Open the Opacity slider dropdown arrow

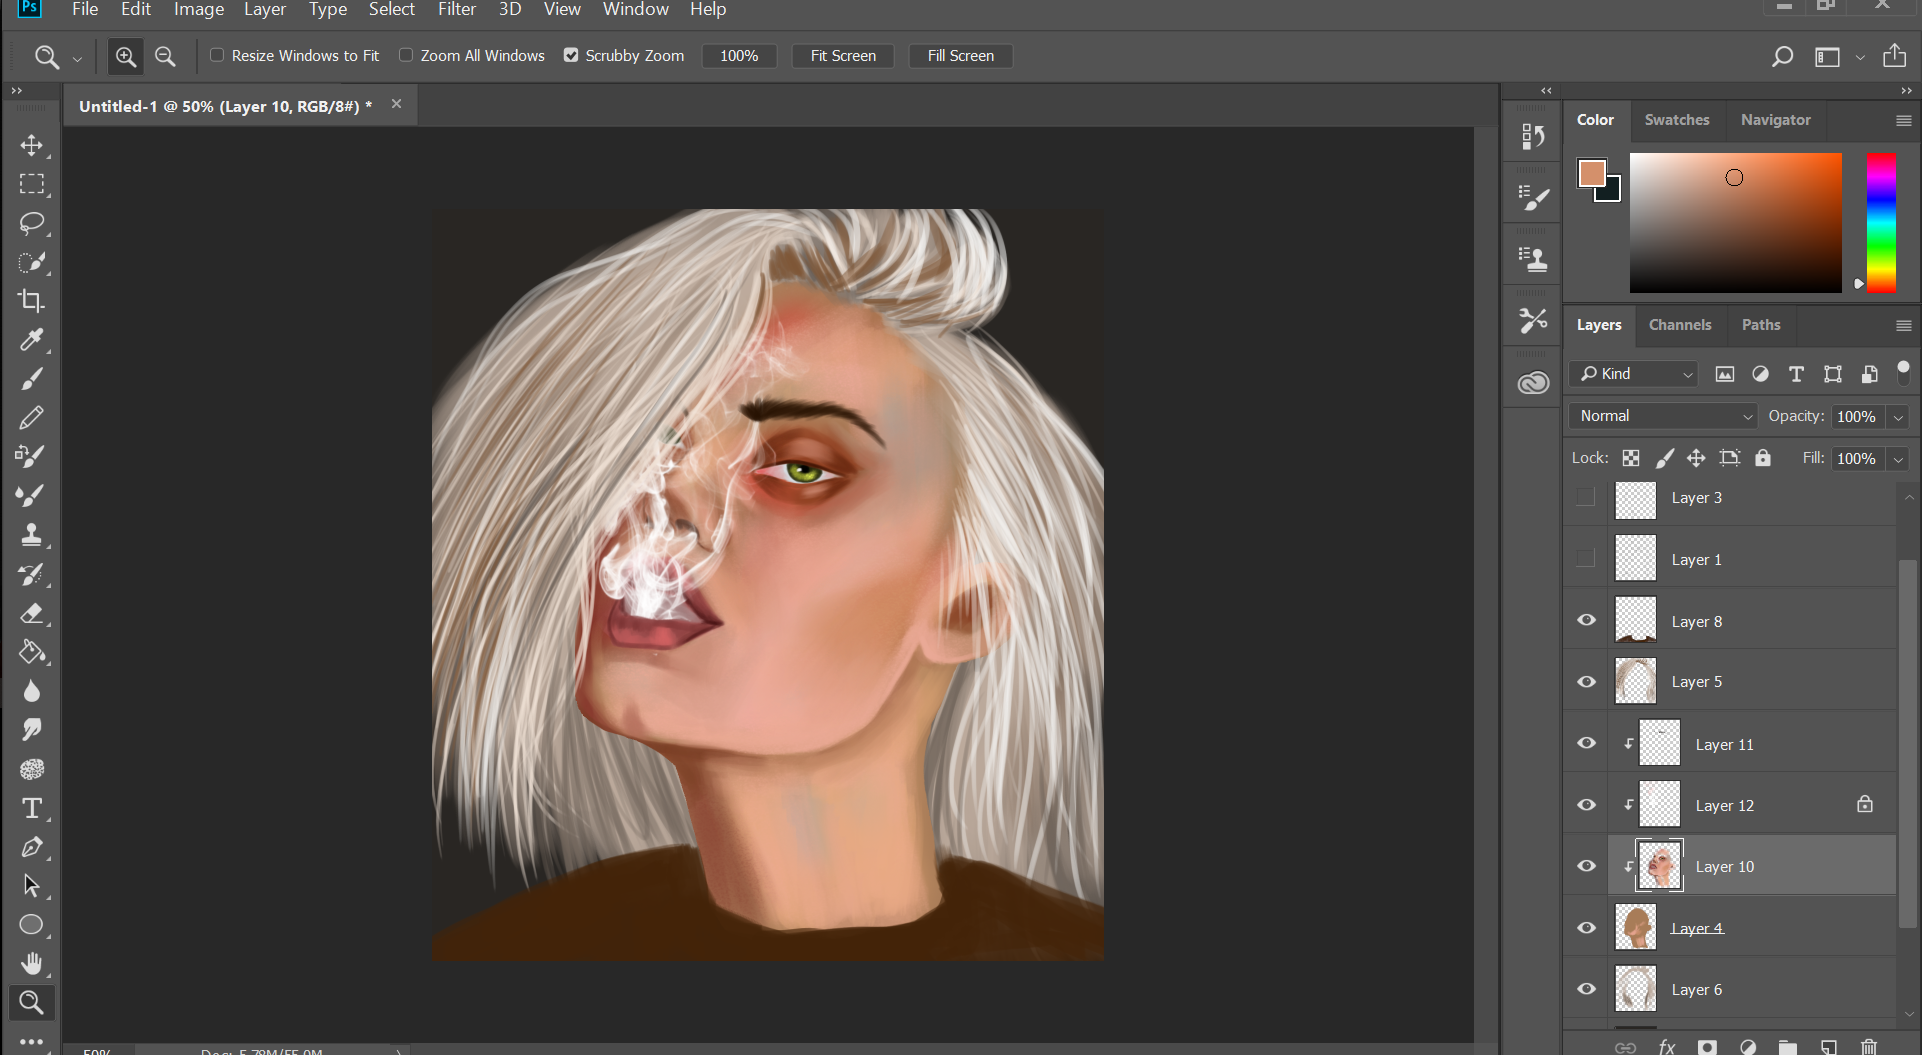pyautogui.click(x=1898, y=417)
